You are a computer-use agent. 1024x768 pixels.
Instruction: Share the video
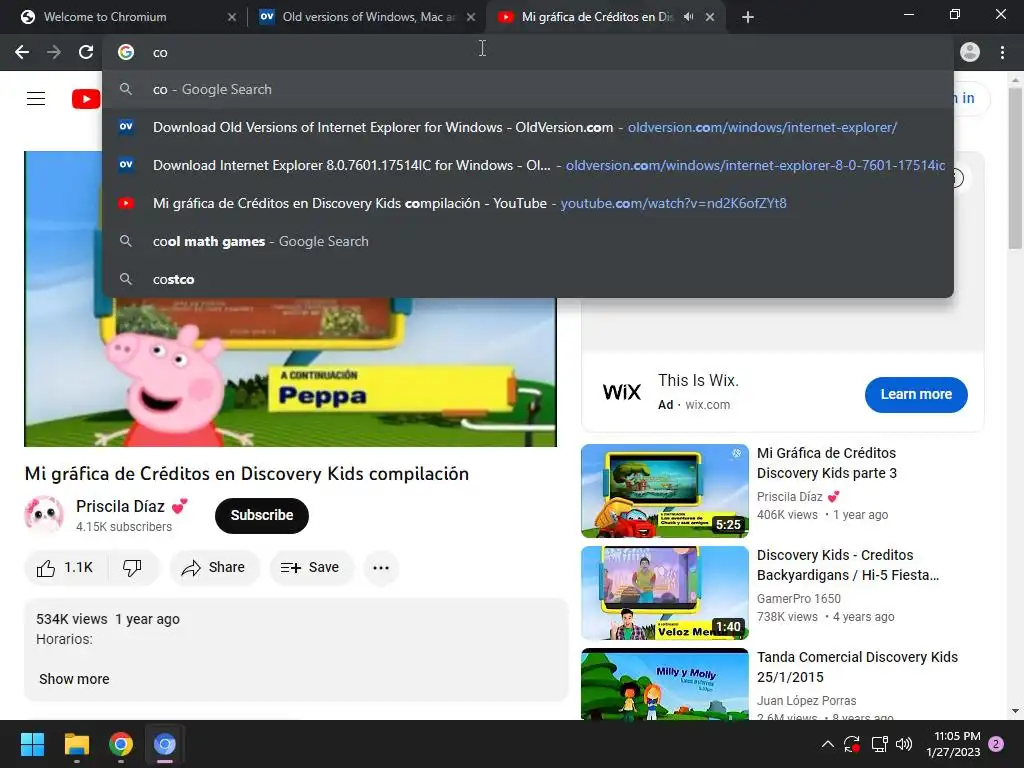coord(214,568)
